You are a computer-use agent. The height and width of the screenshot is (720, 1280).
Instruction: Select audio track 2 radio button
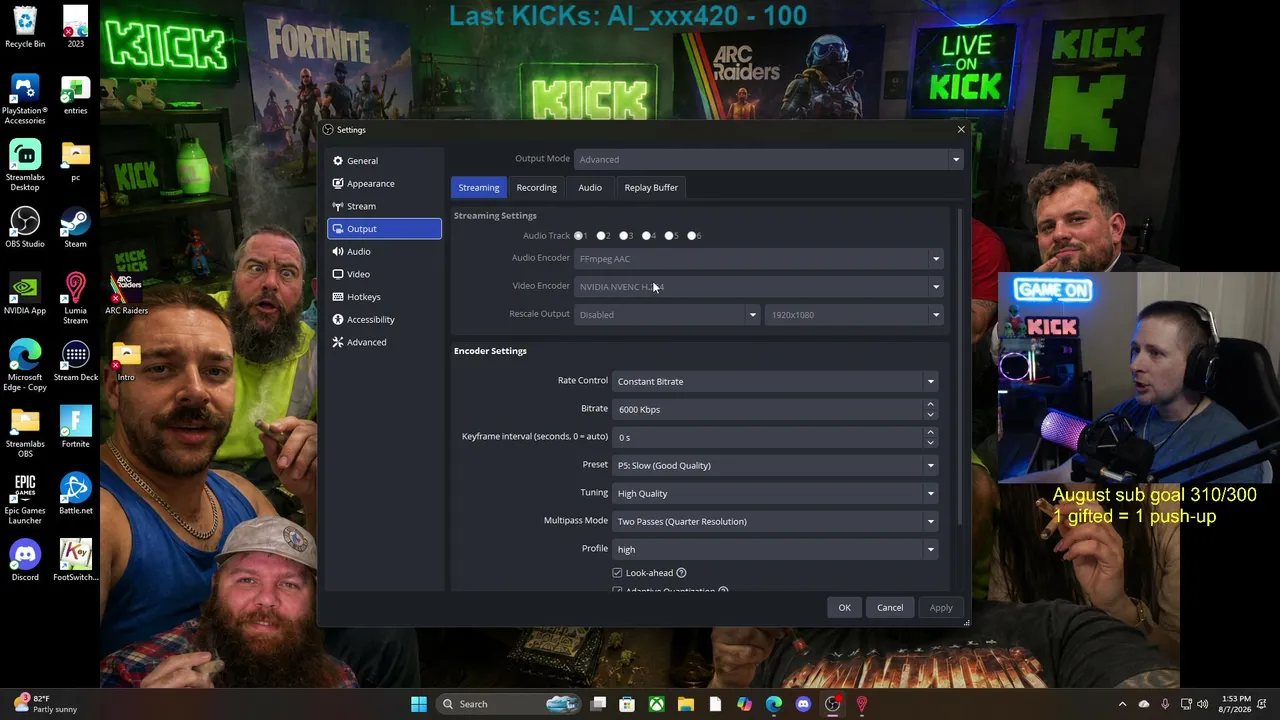point(601,236)
